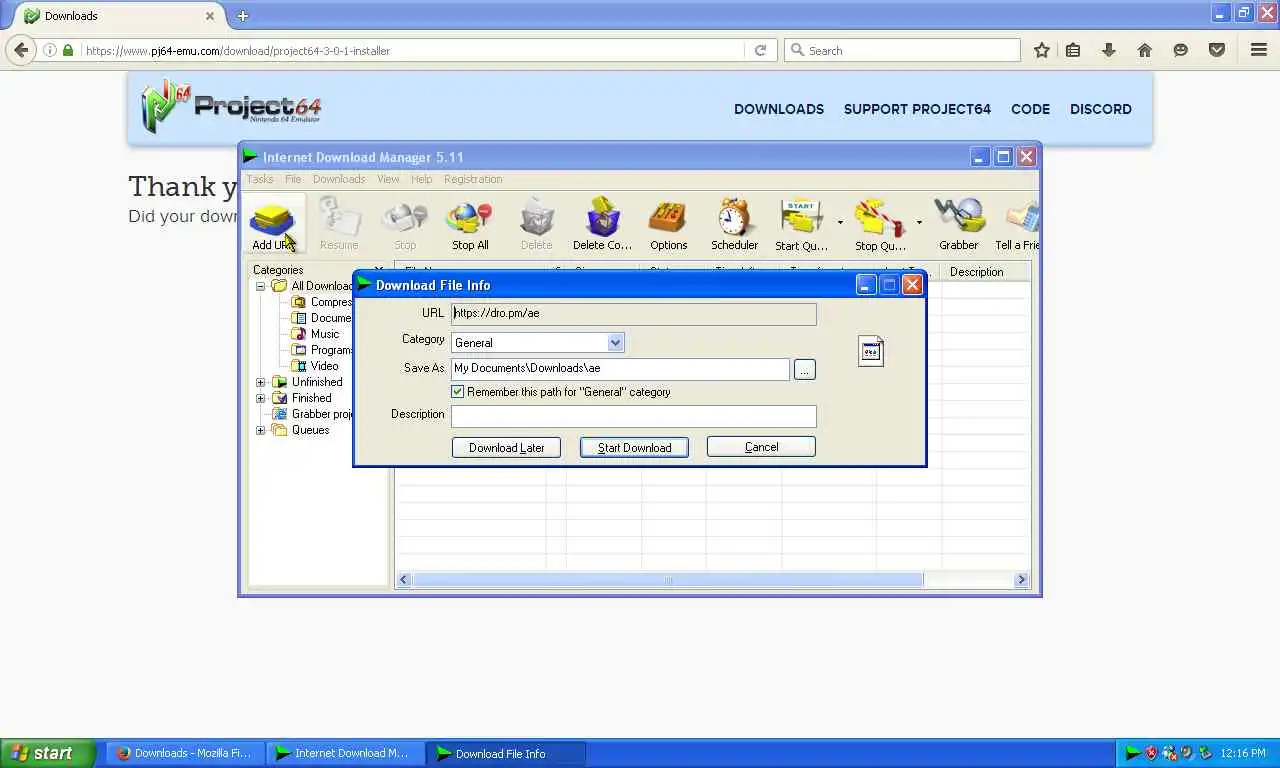Click the horizontal scrollbar of download list
Viewport: 1280px width, 768px height.
[x=668, y=579]
